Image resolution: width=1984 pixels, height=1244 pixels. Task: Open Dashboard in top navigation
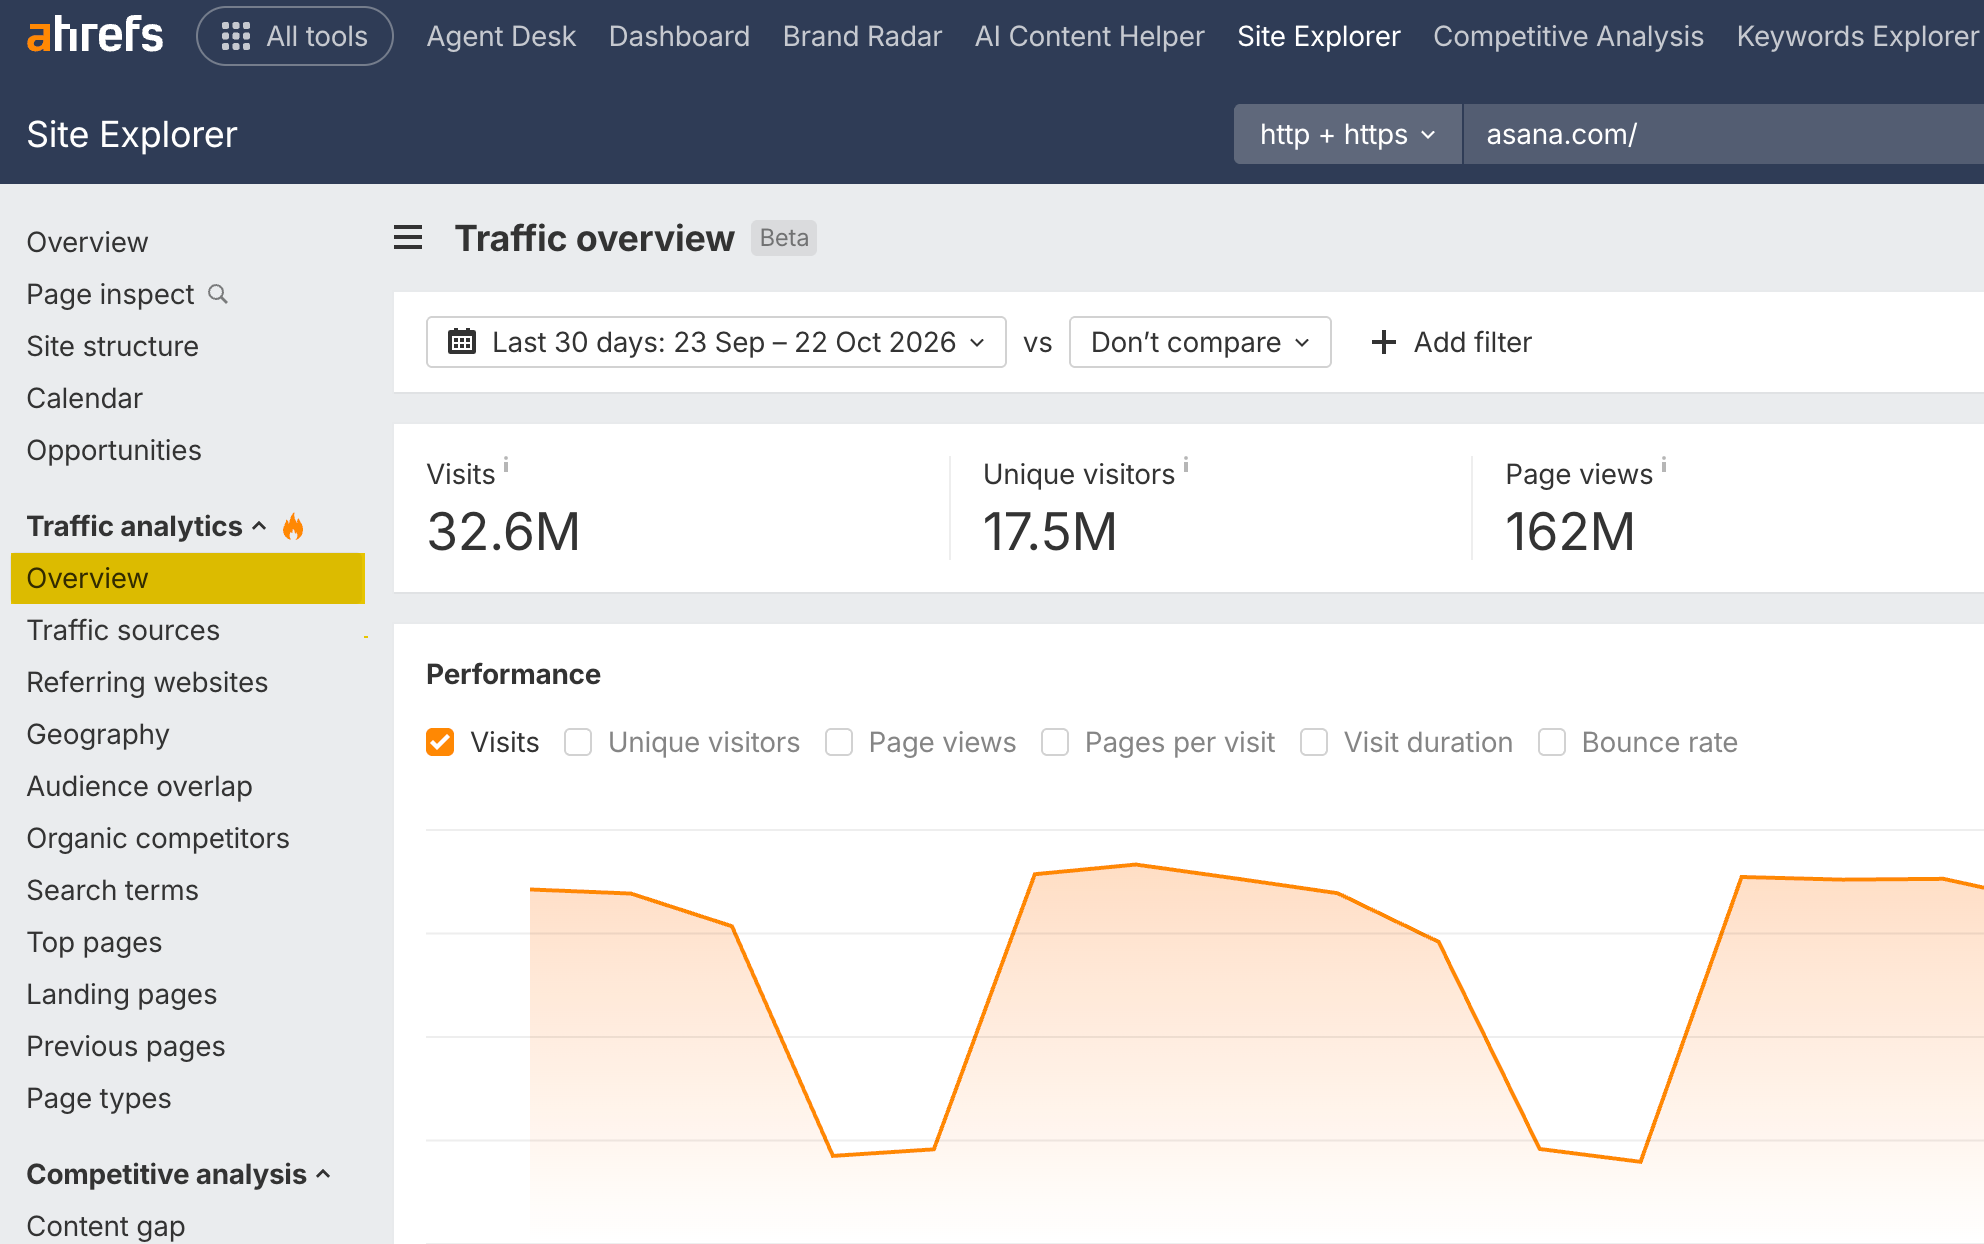click(x=679, y=36)
